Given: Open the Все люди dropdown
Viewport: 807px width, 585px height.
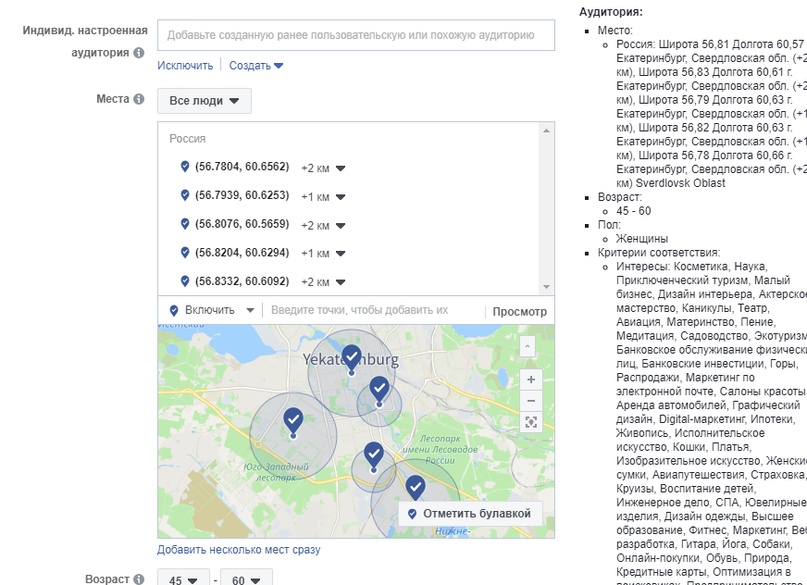Looking at the screenshot, I should click(204, 101).
